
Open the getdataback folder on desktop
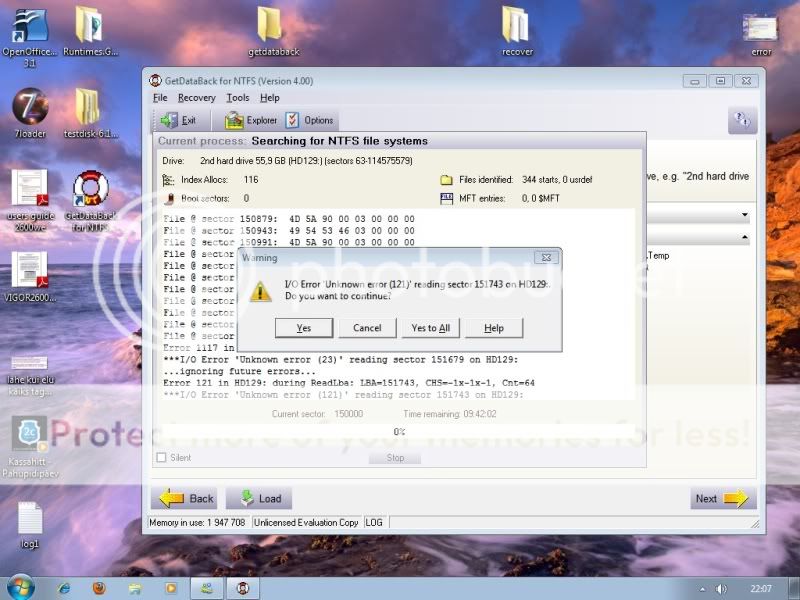[273, 32]
